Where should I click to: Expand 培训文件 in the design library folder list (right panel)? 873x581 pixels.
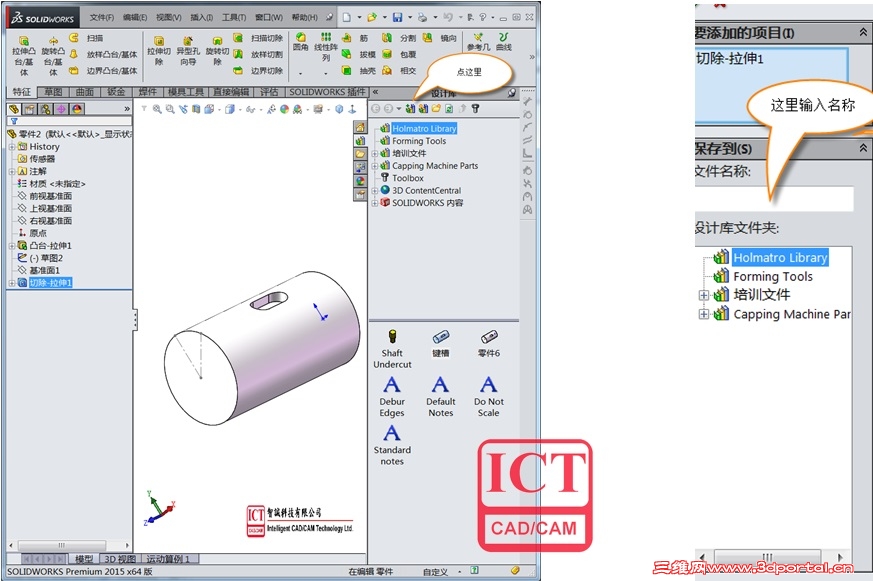coord(704,295)
